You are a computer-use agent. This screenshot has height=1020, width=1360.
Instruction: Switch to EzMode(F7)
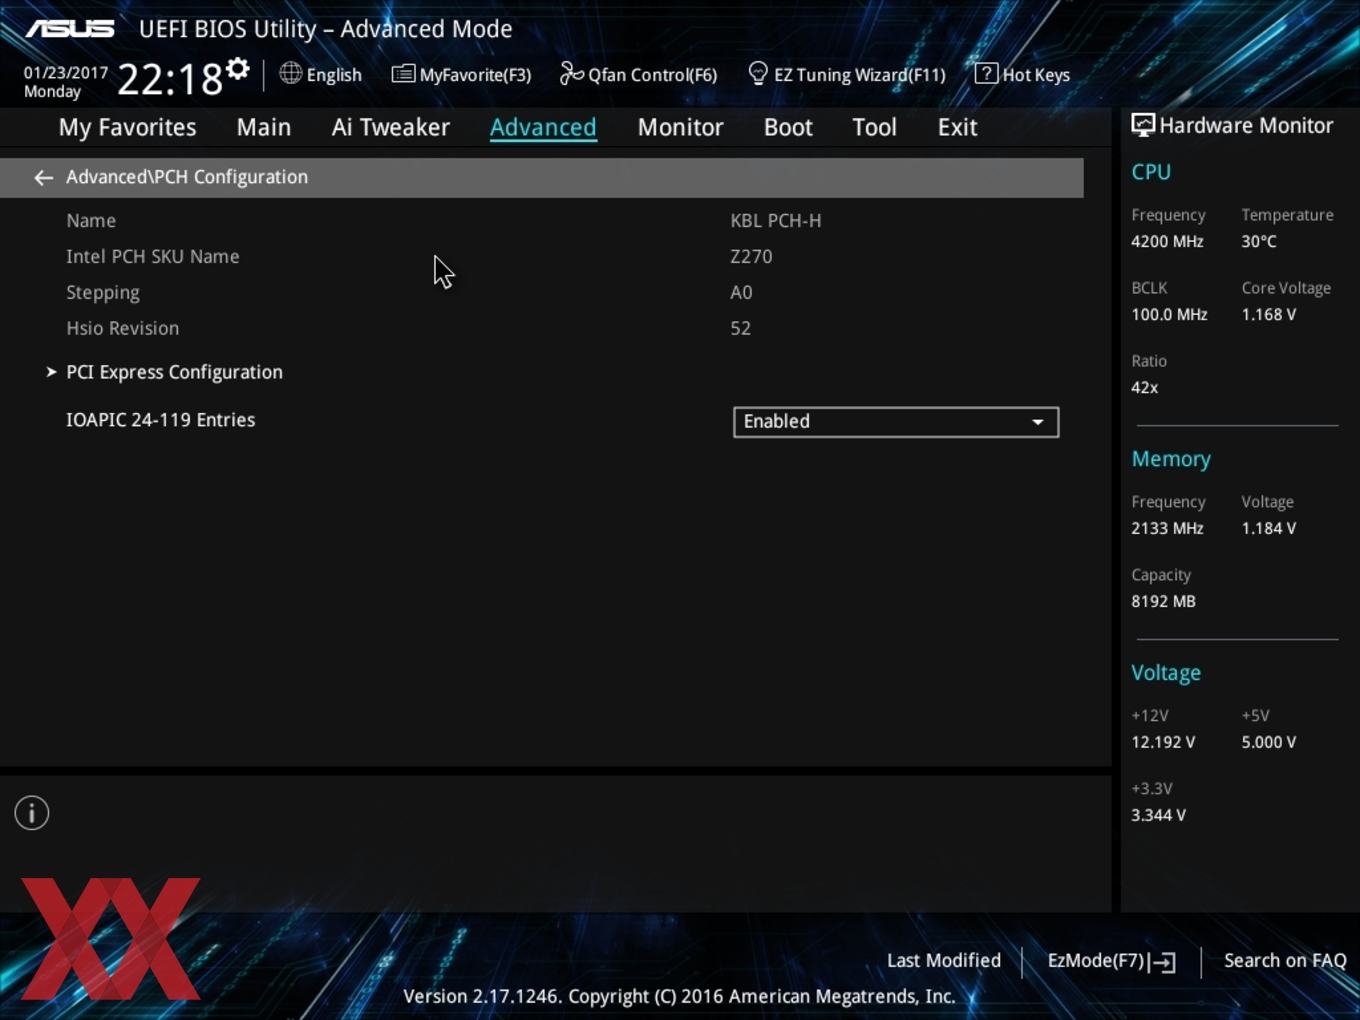(1111, 961)
